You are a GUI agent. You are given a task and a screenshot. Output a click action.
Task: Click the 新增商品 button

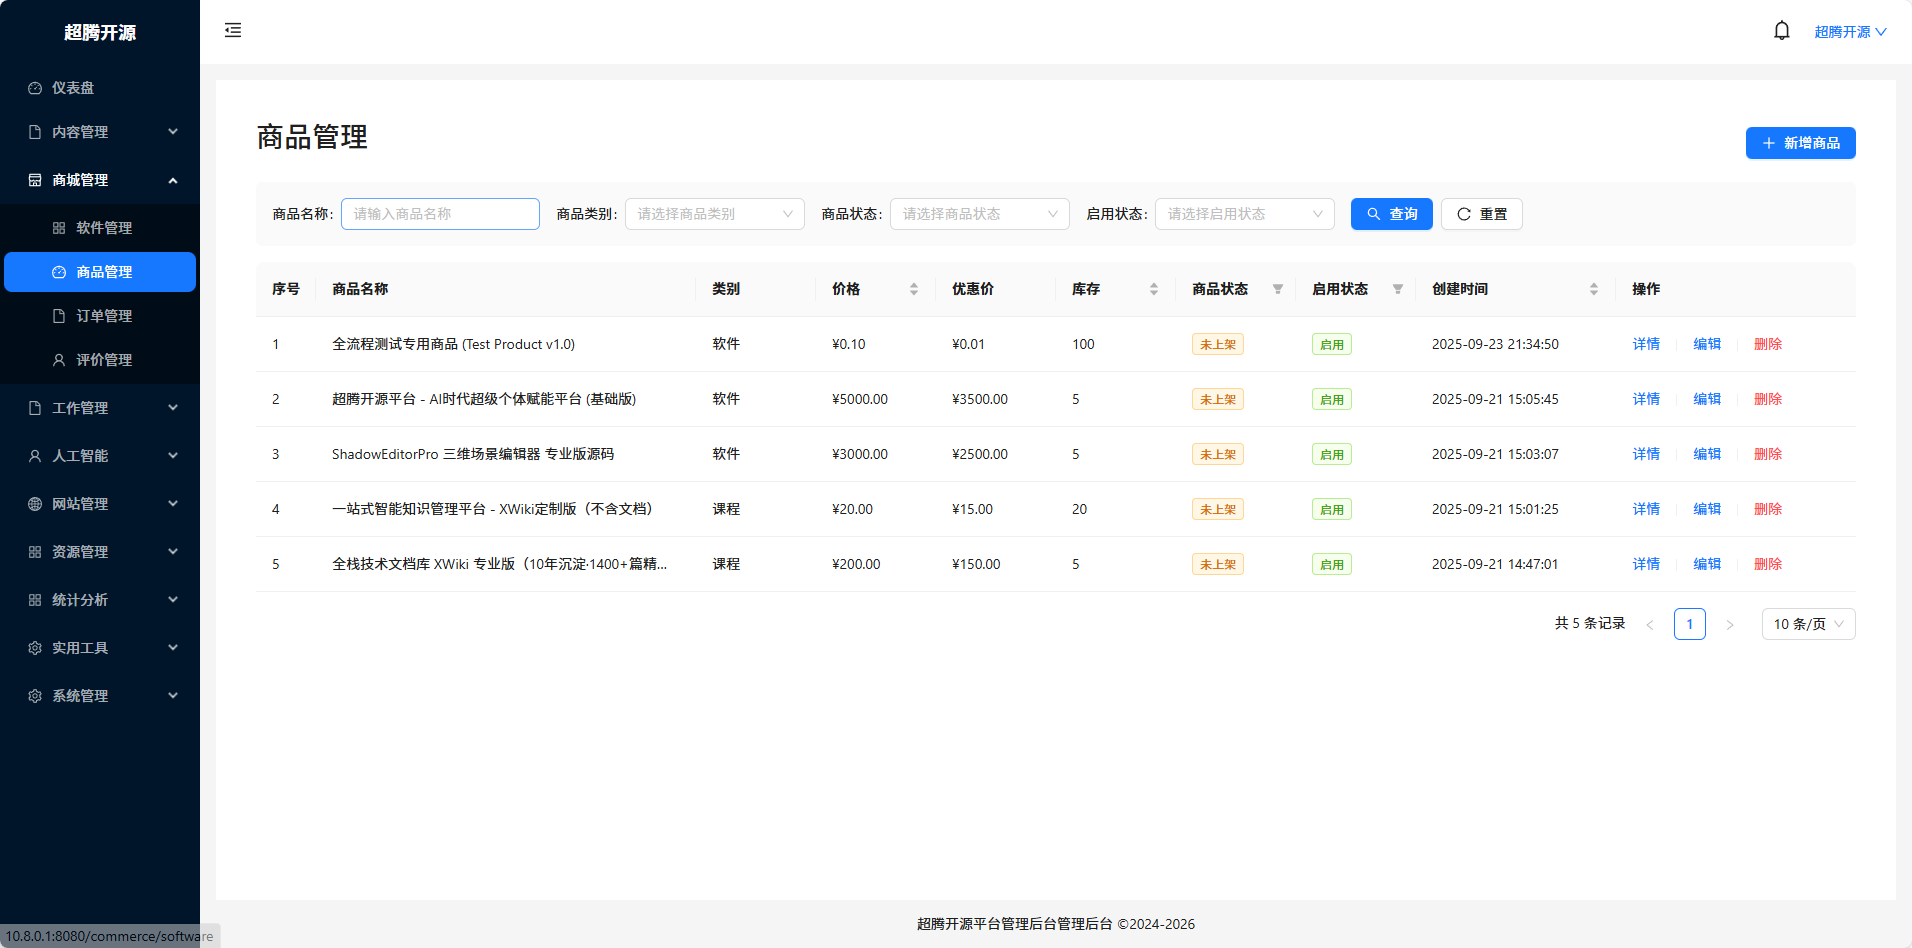tap(1800, 143)
